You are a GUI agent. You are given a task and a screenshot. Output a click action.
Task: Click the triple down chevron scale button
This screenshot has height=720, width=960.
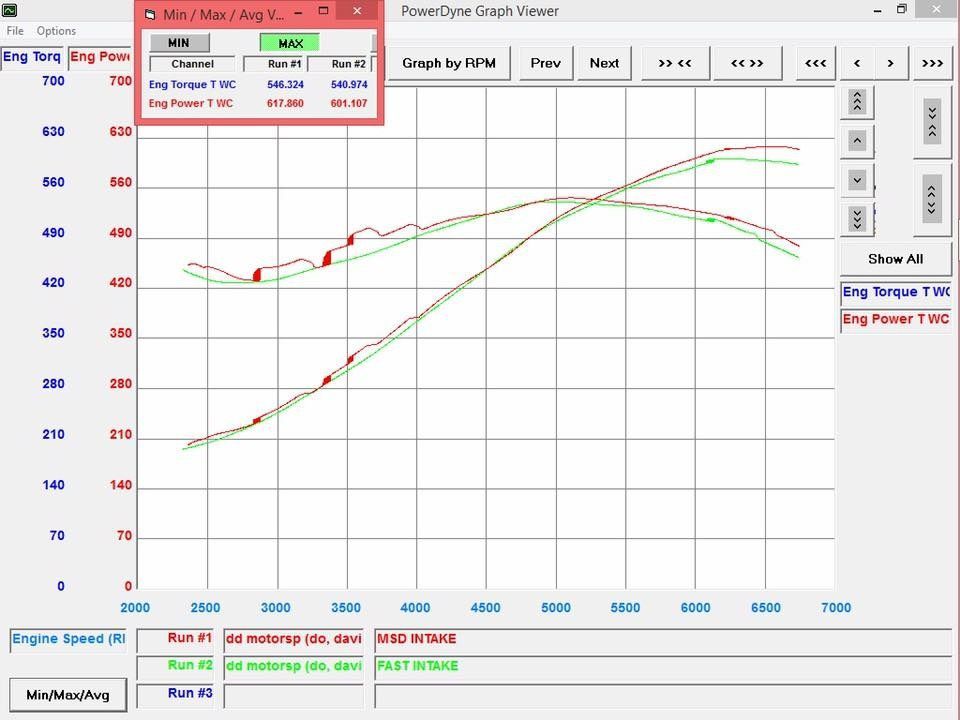point(857,217)
